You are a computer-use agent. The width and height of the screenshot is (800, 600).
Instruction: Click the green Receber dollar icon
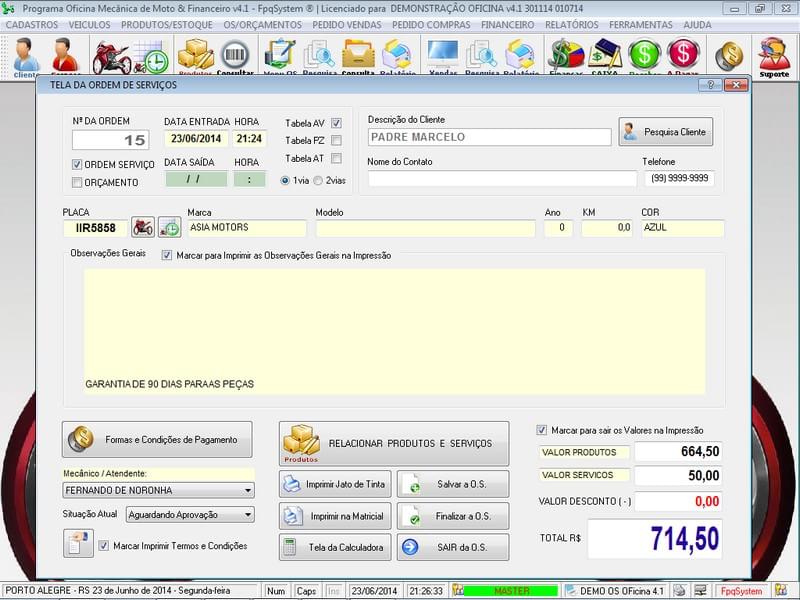[645, 55]
